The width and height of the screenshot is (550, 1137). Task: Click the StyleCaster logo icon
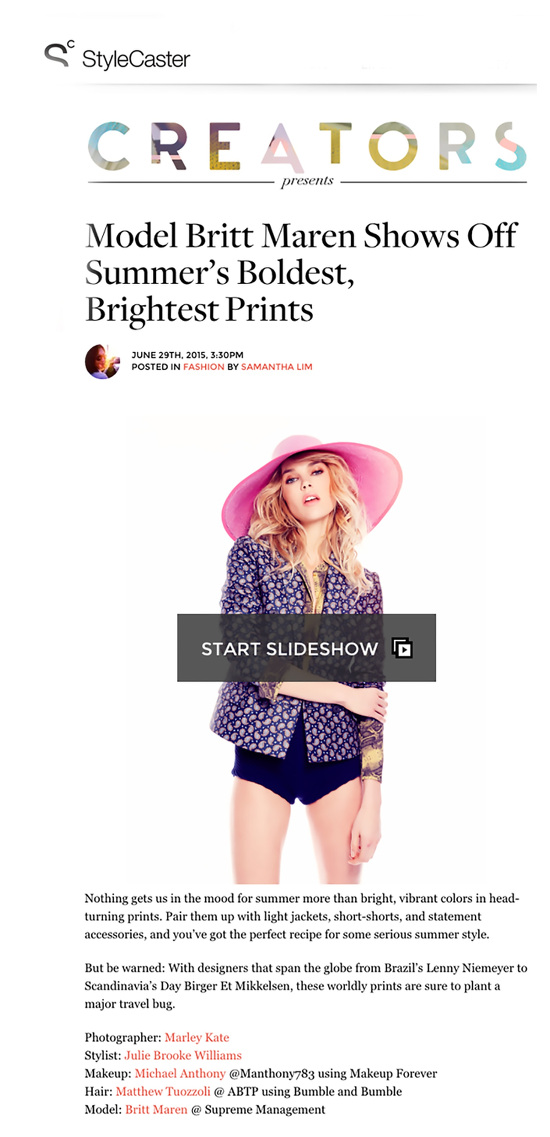(x=59, y=54)
